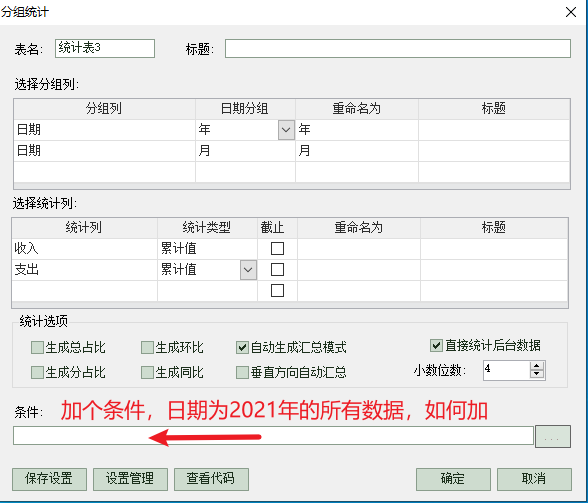This screenshot has width=588, height=503.
Task: Click the 标题 text field at top
Action: tap(398, 48)
